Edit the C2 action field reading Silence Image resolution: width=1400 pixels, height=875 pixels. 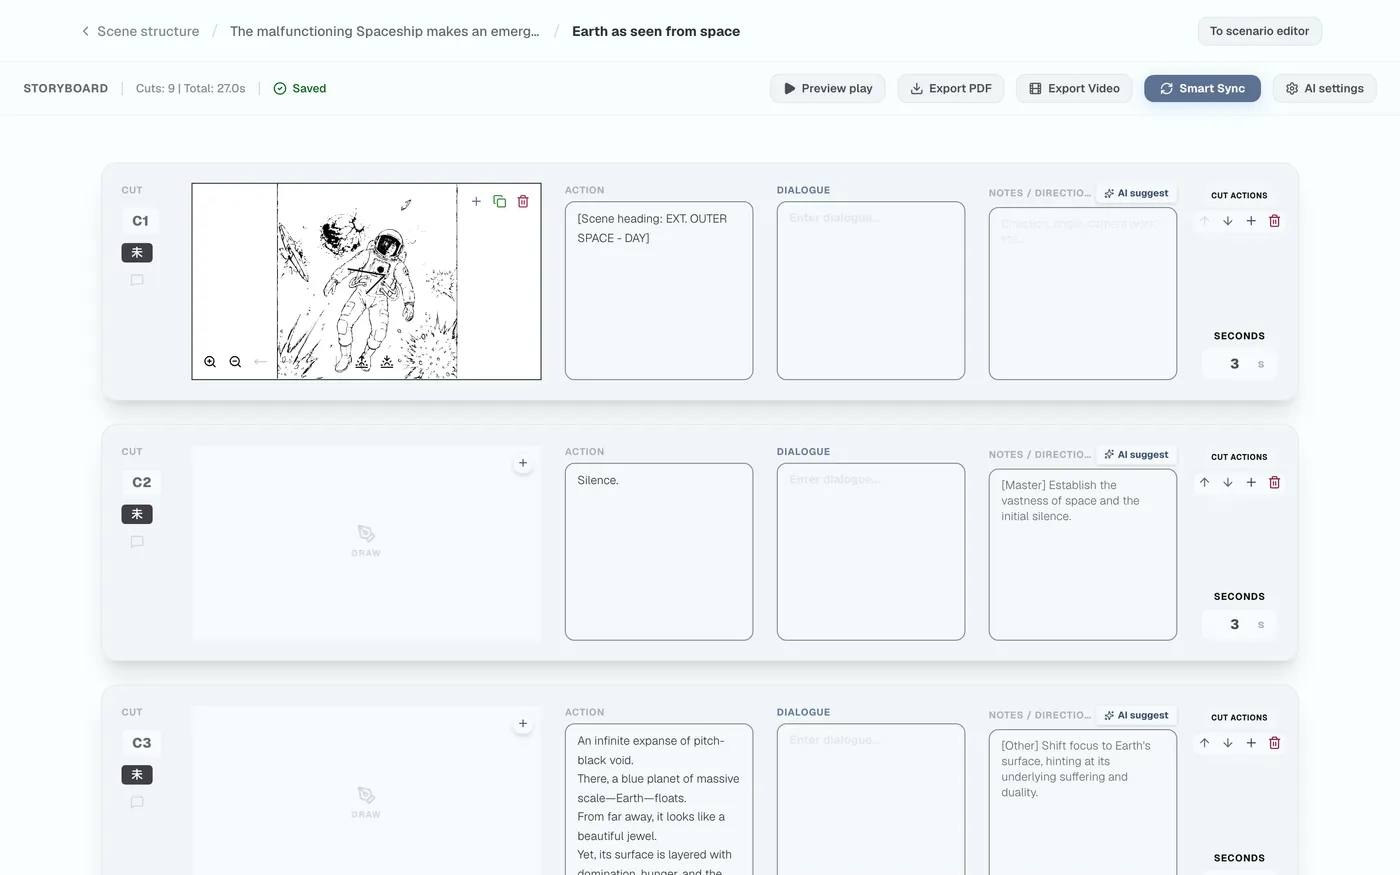[659, 552]
